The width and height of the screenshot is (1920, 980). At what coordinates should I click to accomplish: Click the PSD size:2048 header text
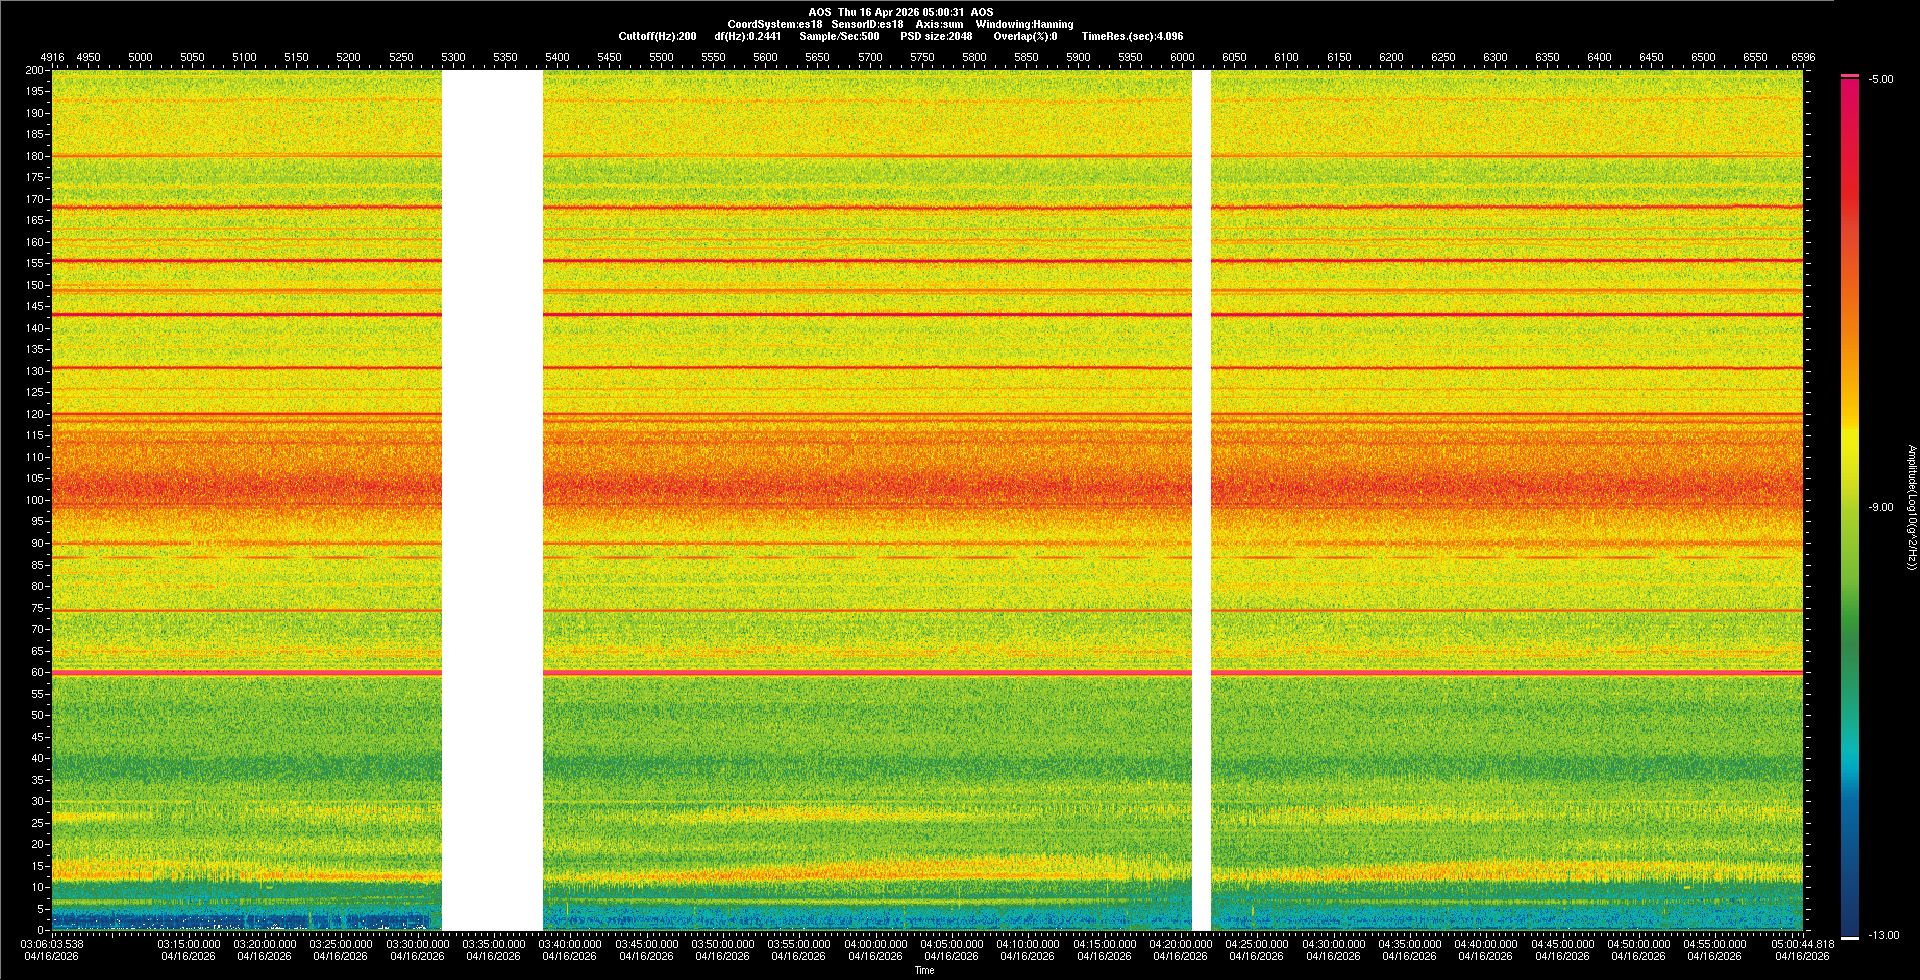(x=936, y=36)
